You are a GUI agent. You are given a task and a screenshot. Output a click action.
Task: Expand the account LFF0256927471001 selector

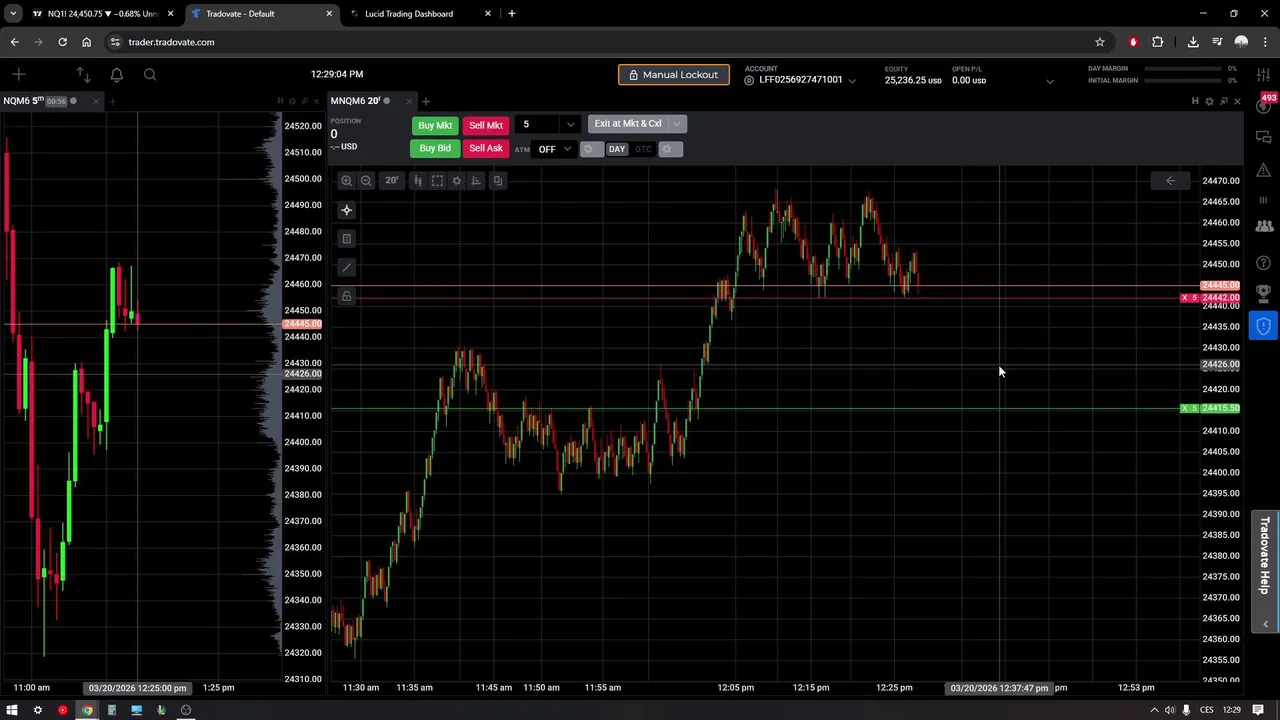[852, 80]
